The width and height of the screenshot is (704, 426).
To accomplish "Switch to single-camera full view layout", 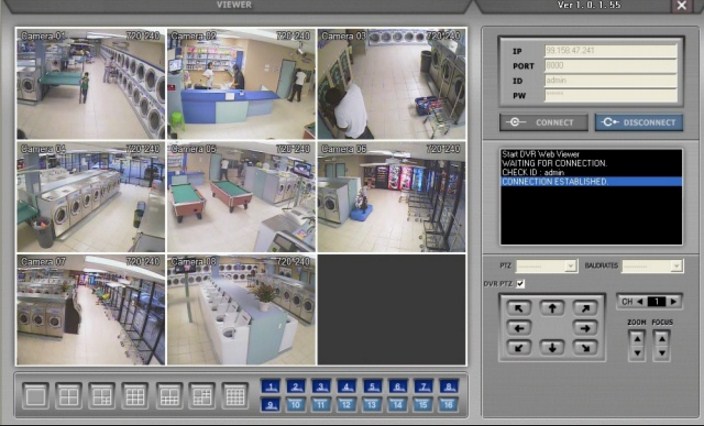I will 35,395.
